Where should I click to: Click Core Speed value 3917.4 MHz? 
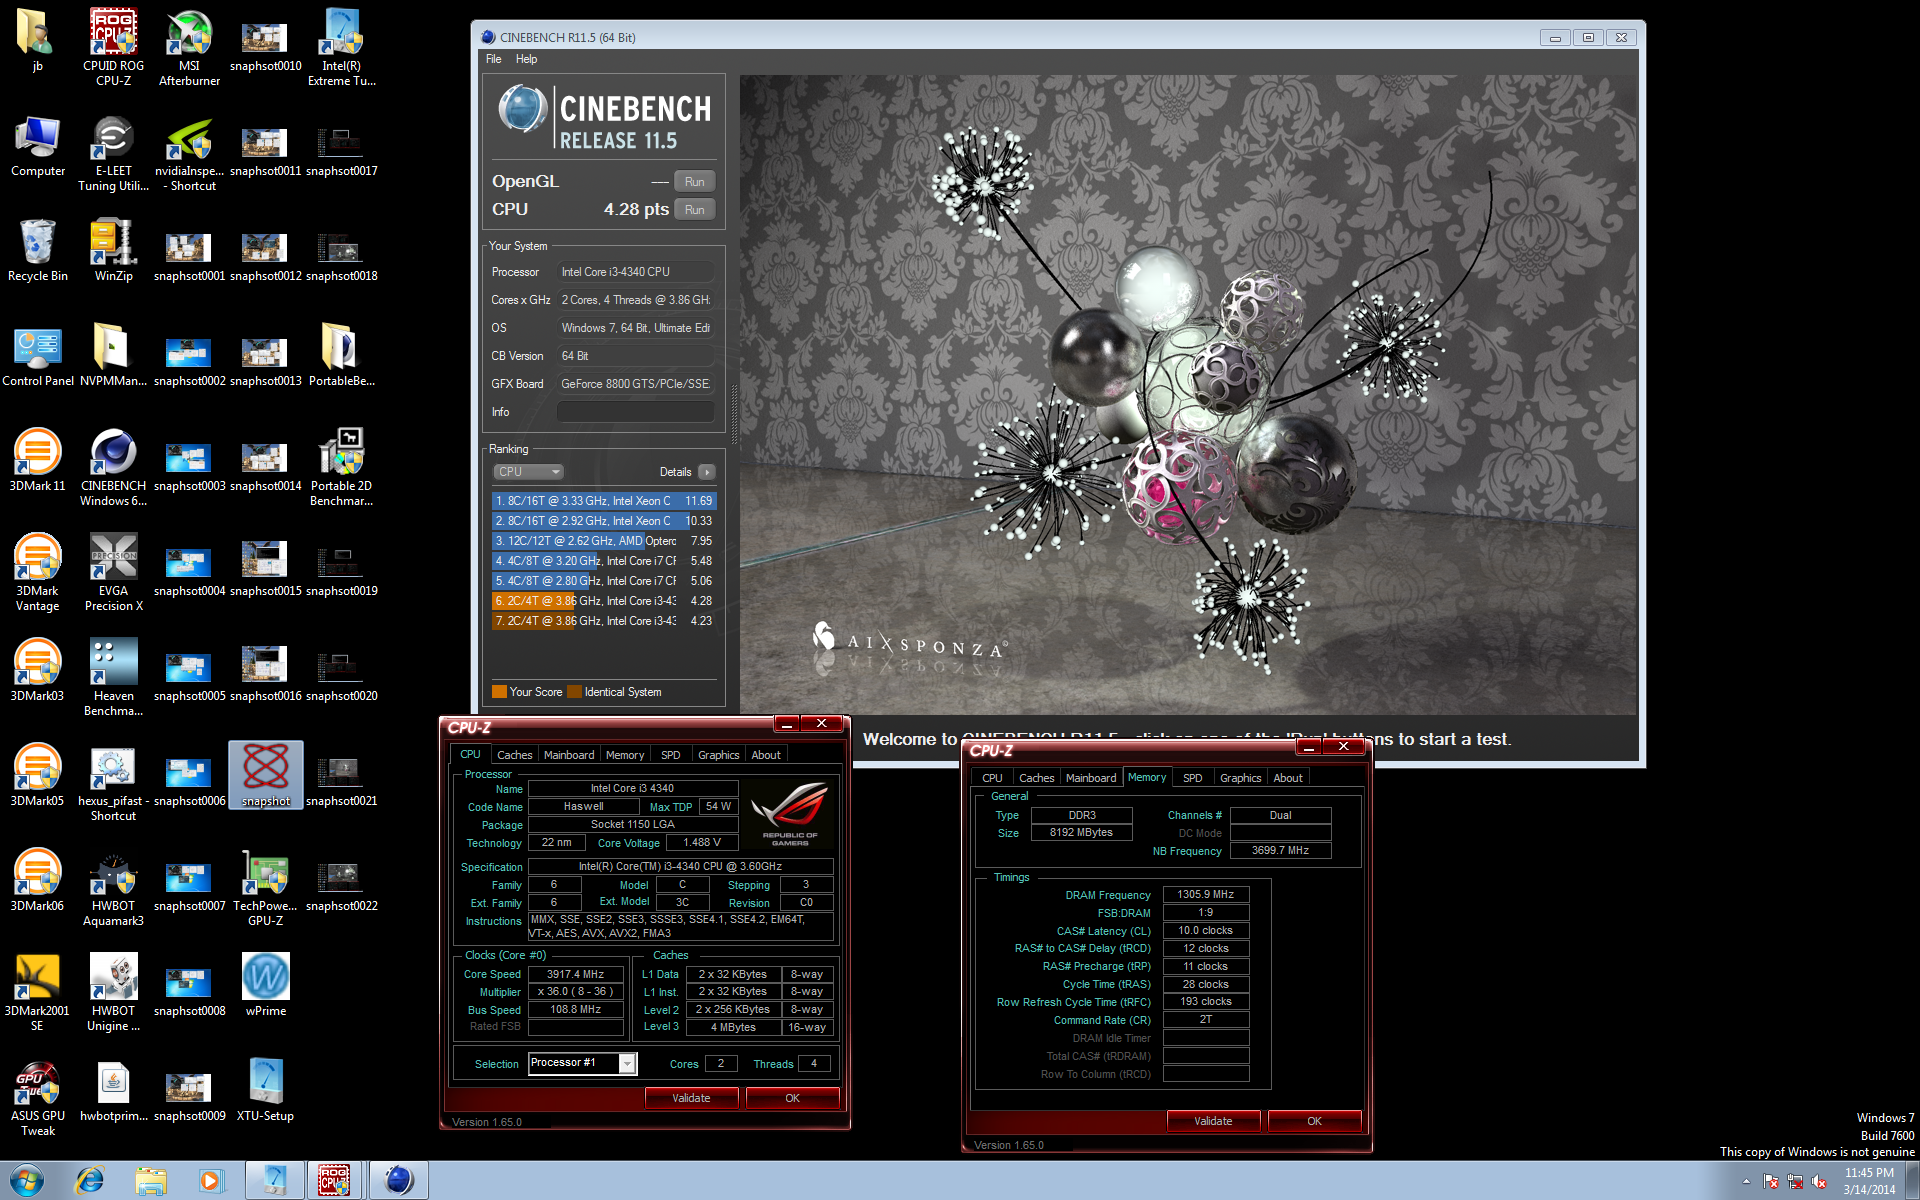[x=576, y=974]
